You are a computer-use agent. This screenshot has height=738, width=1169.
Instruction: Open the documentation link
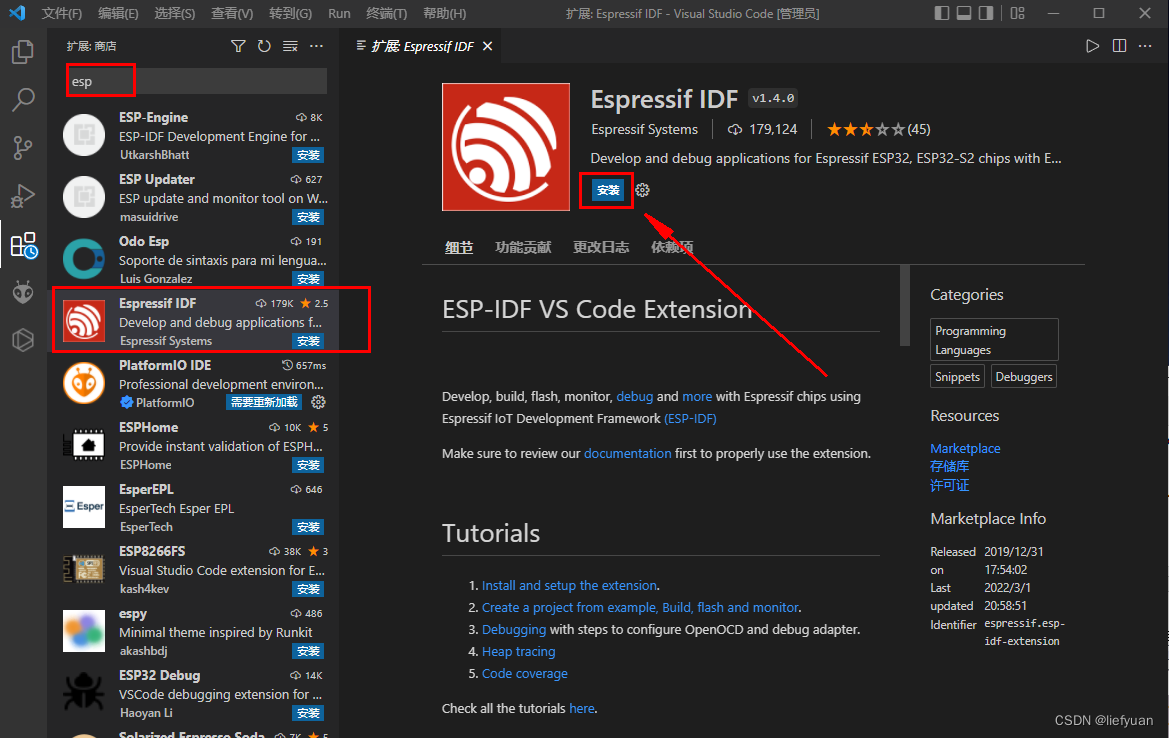pos(627,453)
